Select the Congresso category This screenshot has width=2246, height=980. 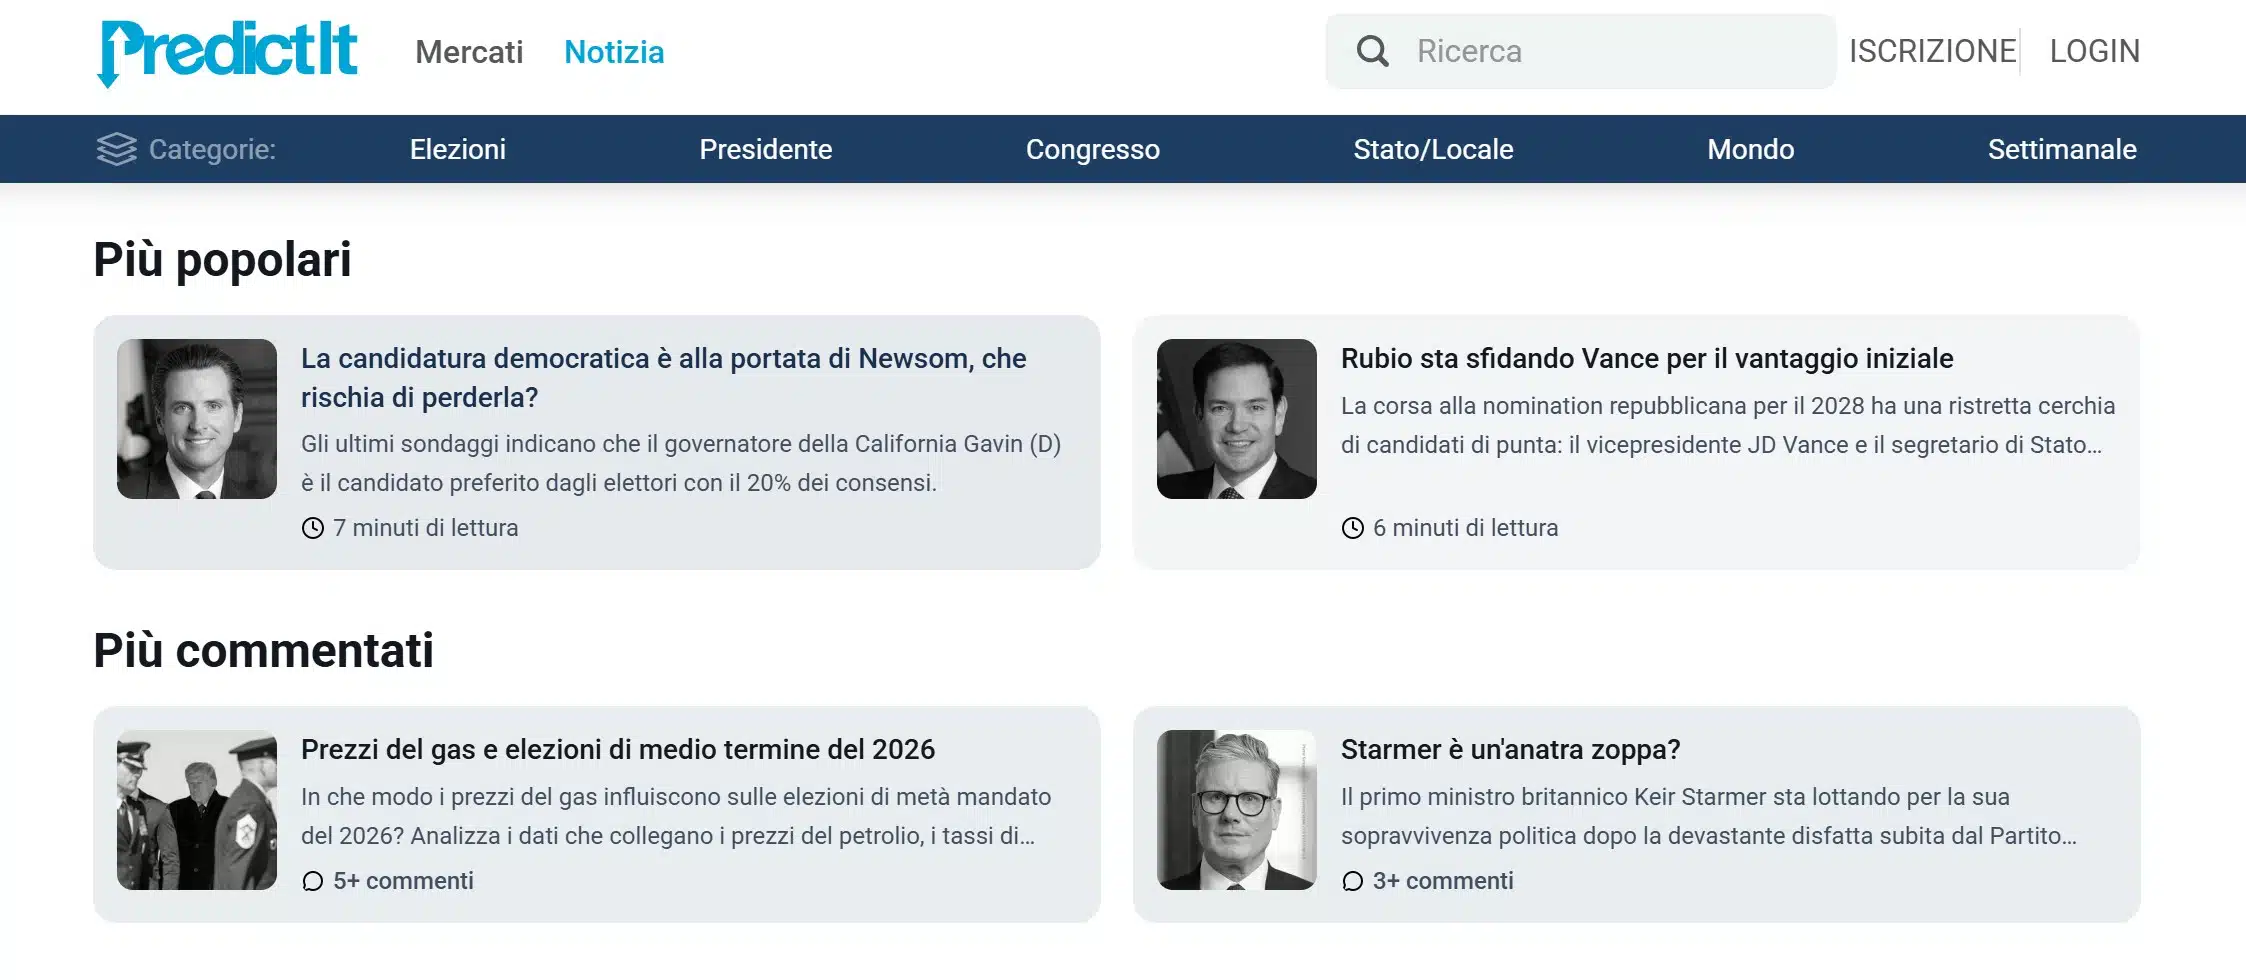(1093, 149)
